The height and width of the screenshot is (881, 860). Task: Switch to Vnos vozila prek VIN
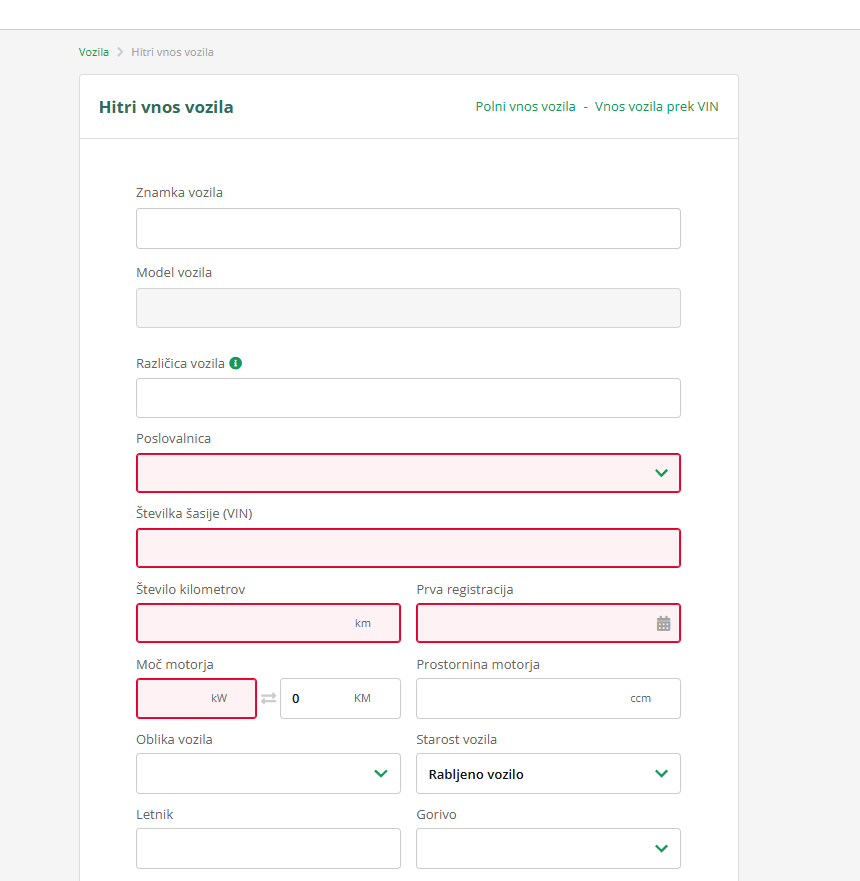click(x=656, y=107)
